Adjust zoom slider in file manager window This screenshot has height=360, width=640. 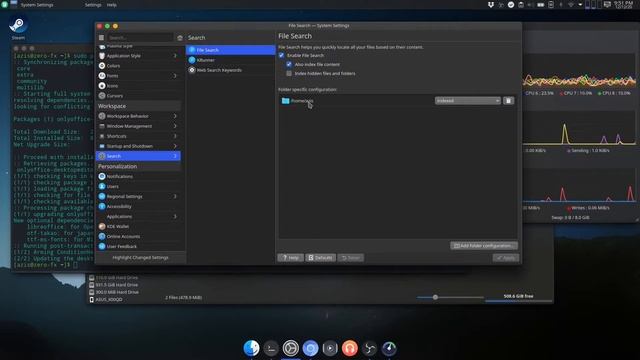tap(435, 297)
